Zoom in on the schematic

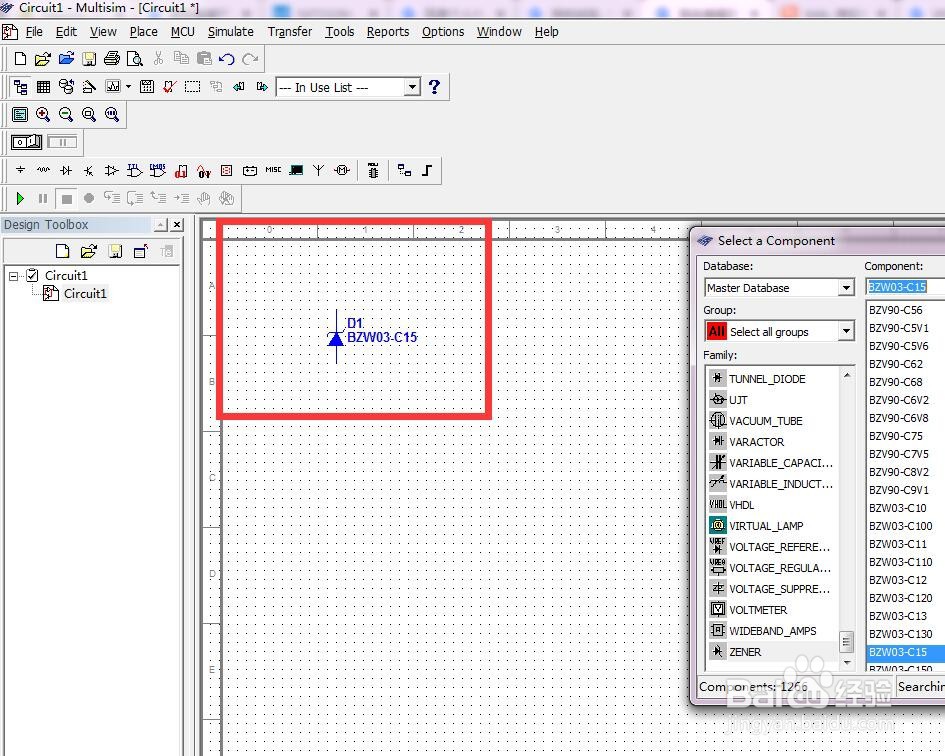tap(43, 115)
